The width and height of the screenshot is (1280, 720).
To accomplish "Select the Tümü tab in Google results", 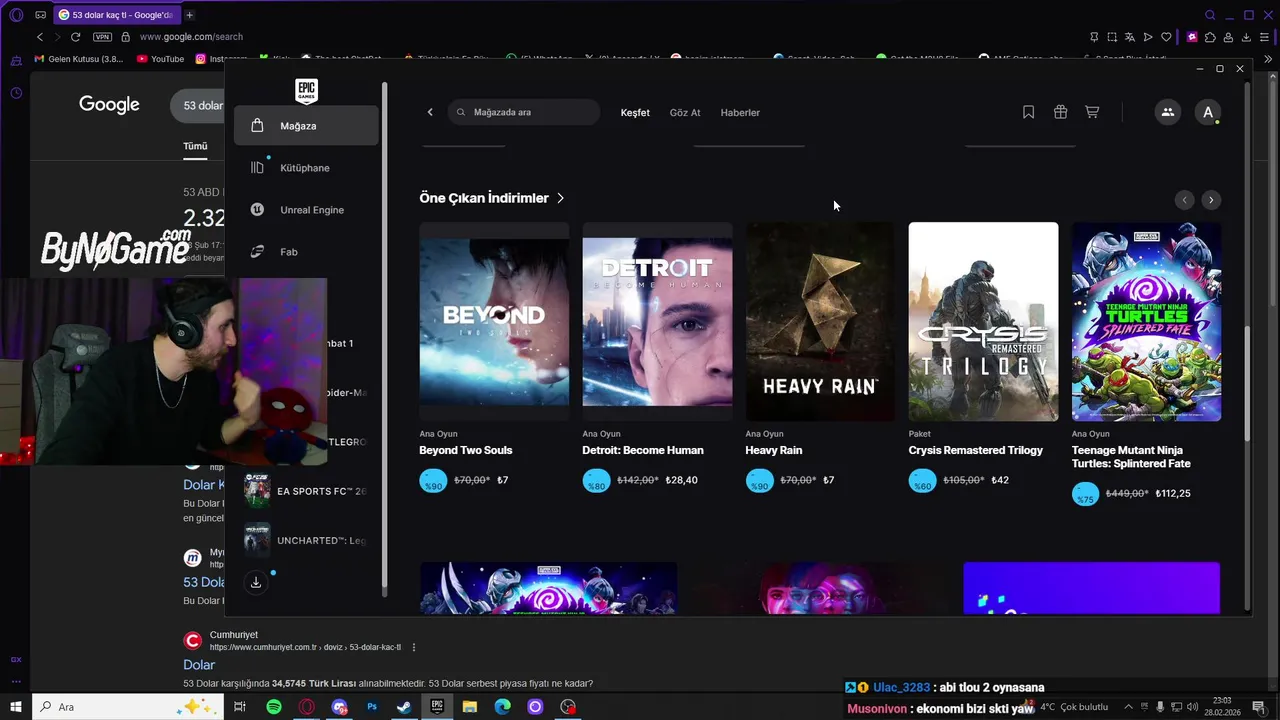I will (x=195, y=146).
